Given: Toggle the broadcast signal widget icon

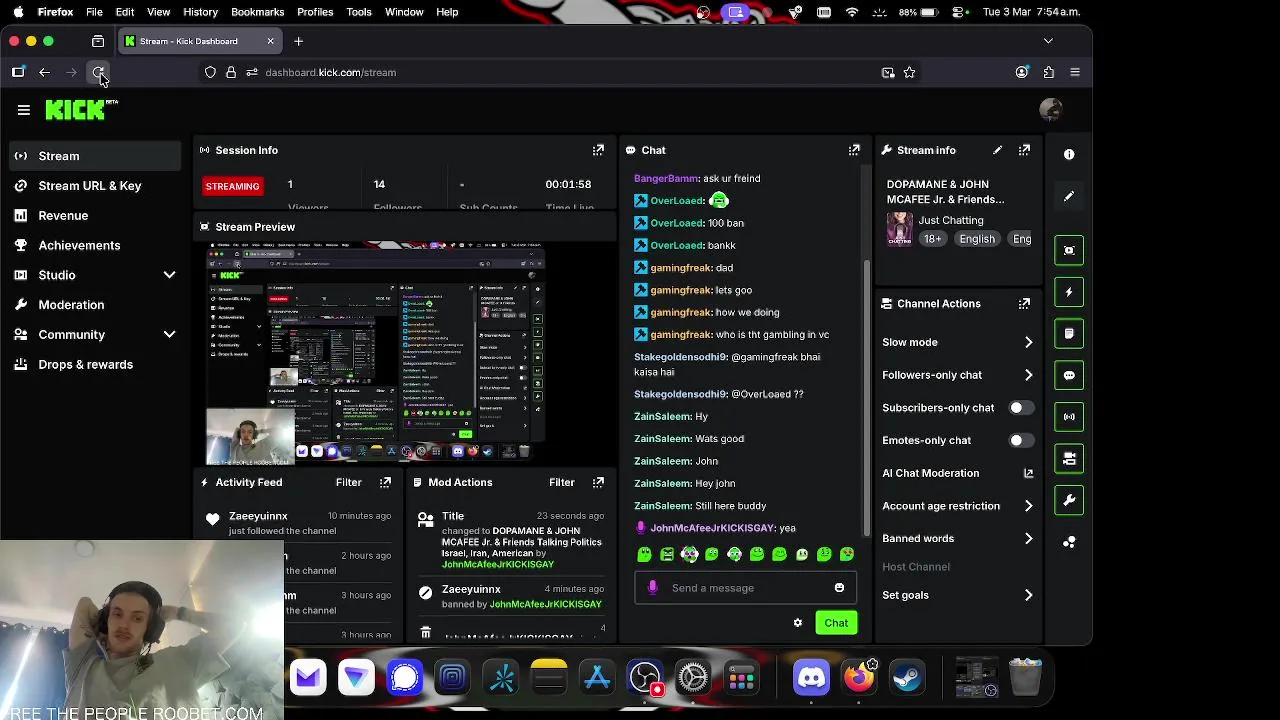Looking at the screenshot, I should coord(1069,417).
